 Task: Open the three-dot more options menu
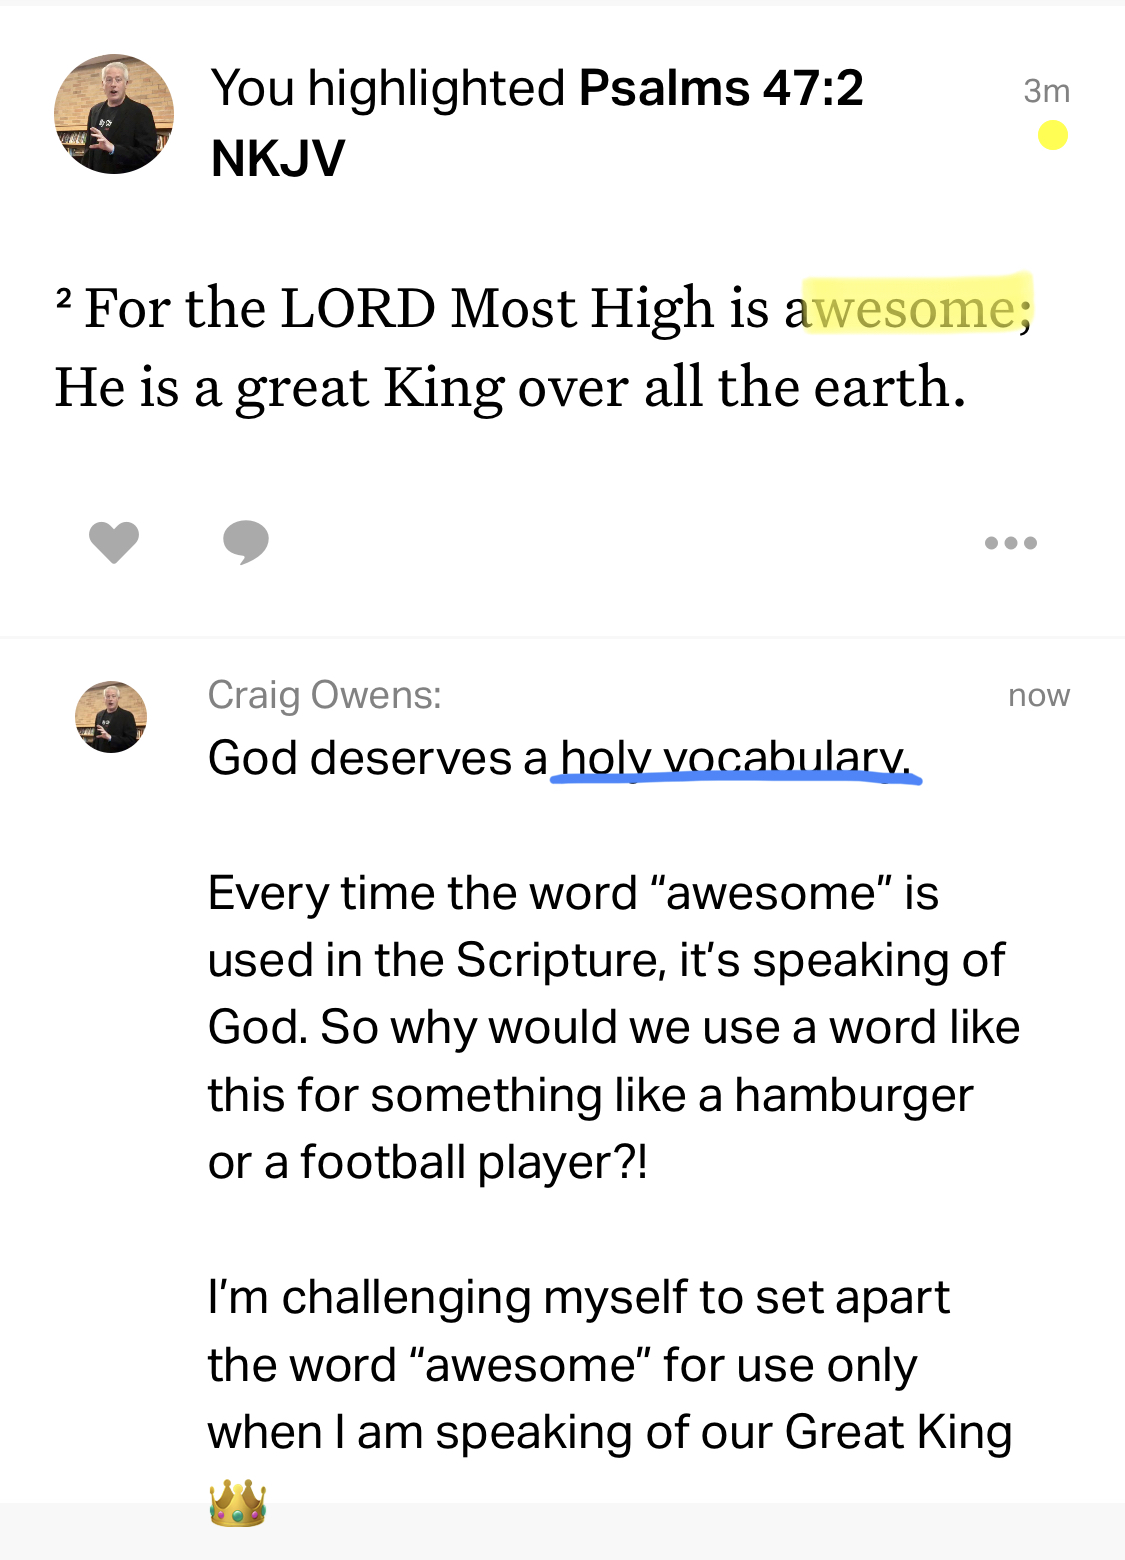pyautogui.click(x=1010, y=543)
